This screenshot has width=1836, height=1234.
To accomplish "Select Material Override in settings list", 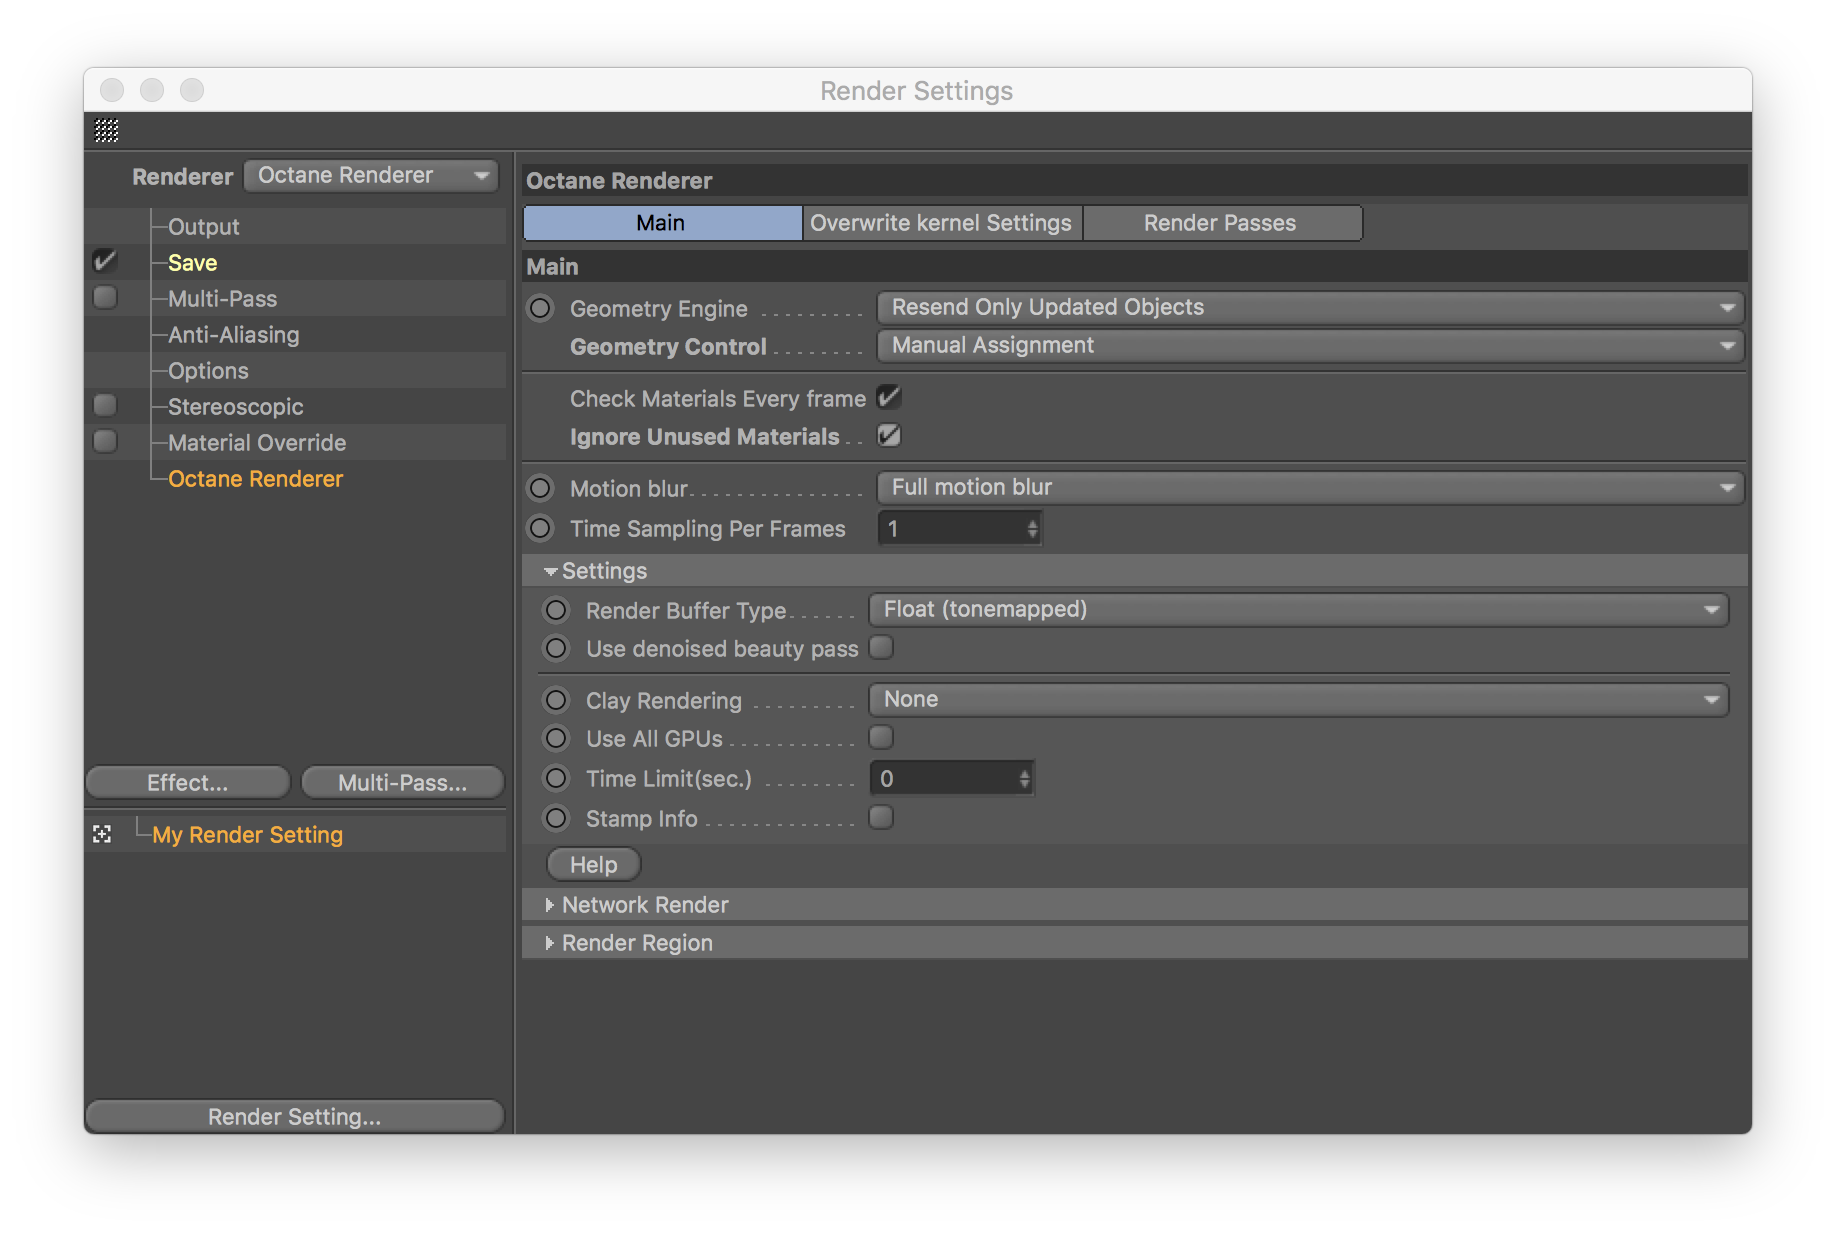I will 257,443.
